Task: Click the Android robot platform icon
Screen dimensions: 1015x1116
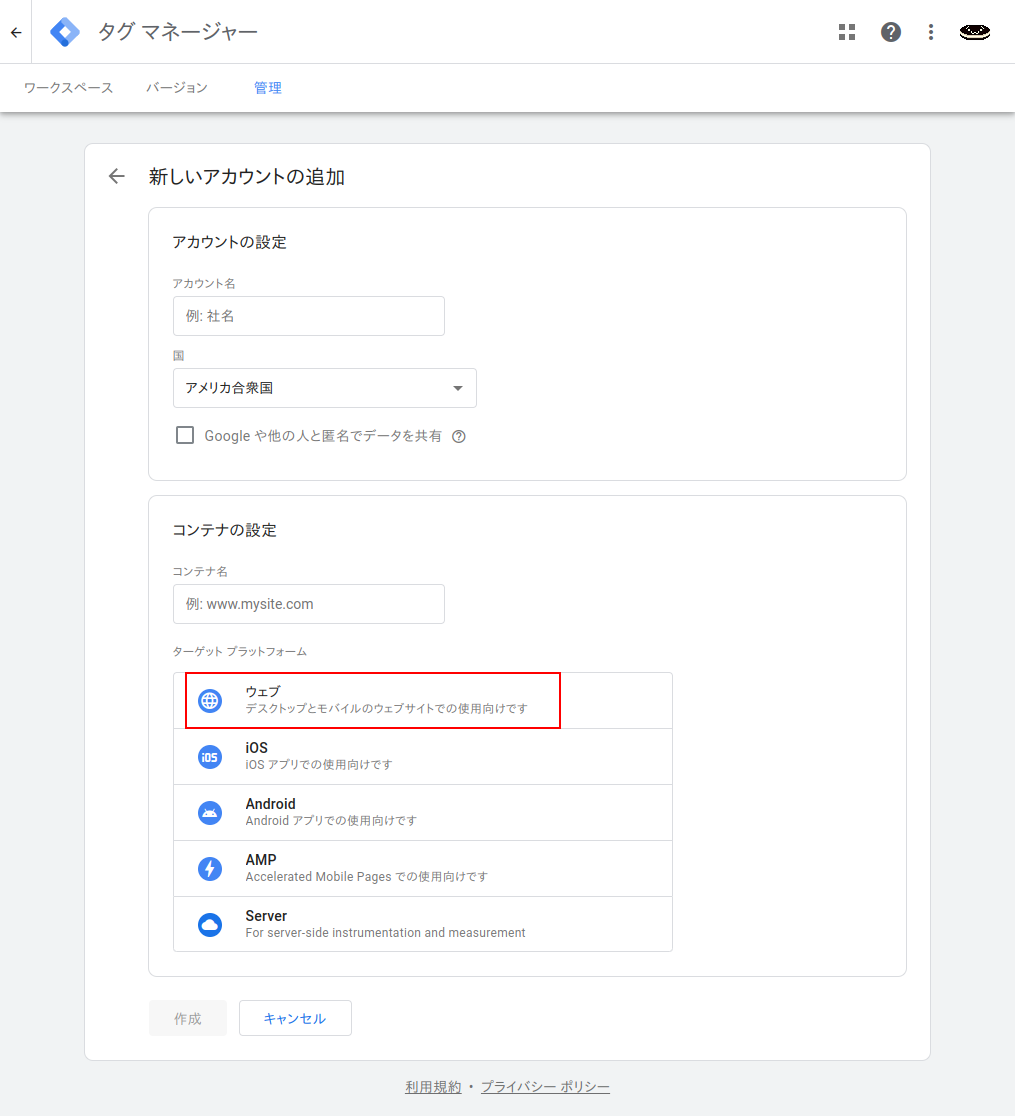Action: 210,813
